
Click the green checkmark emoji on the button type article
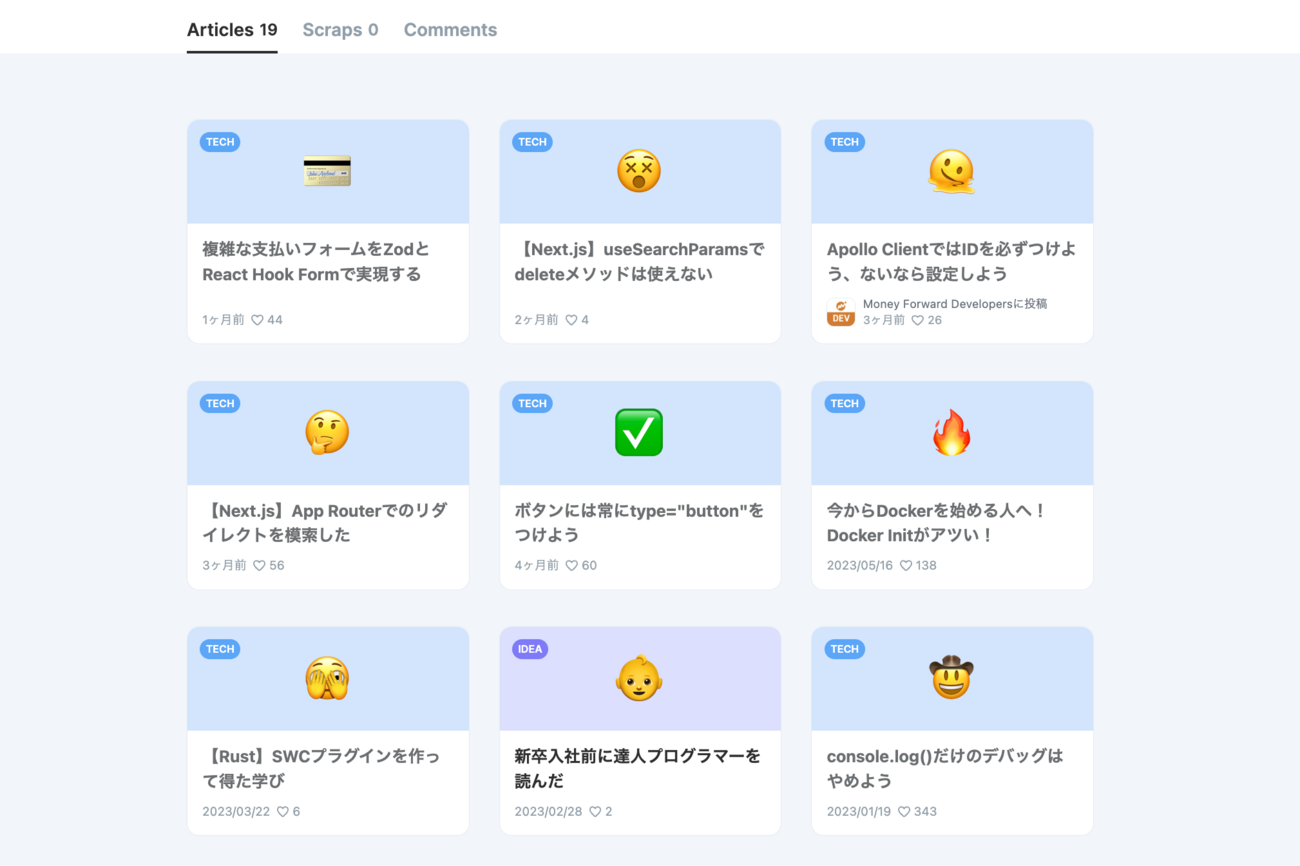click(x=640, y=432)
